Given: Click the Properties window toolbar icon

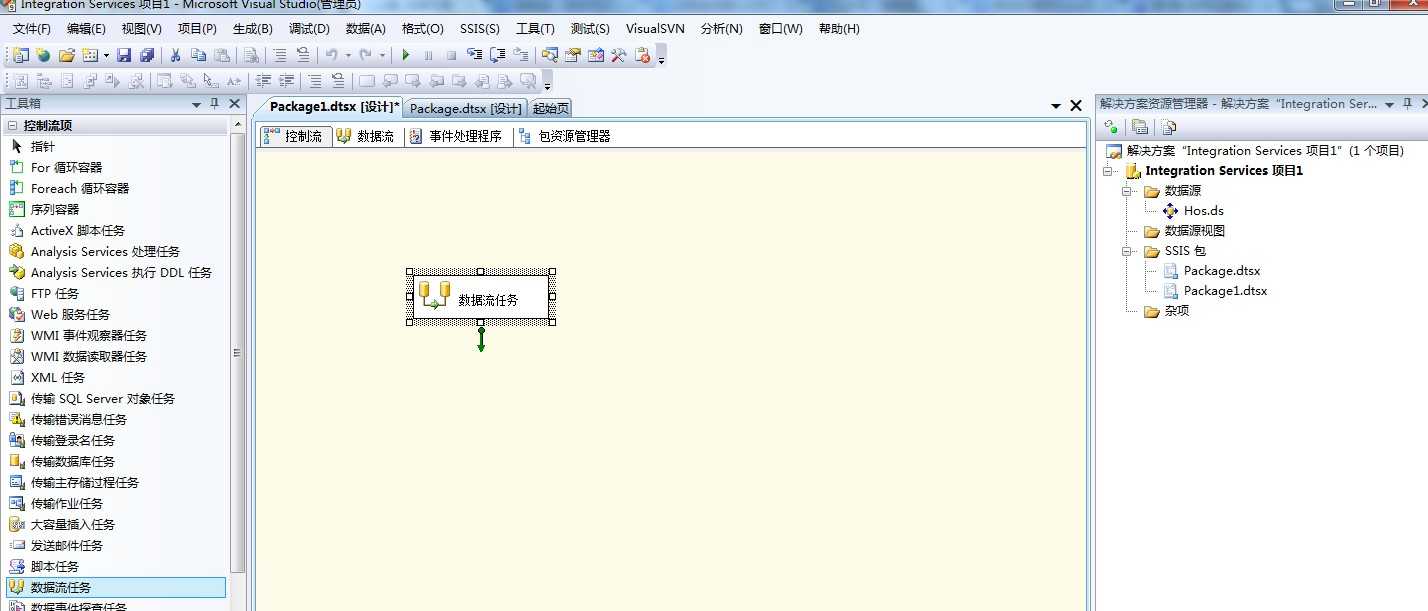Looking at the screenshot, I should click(x=573, y=55).
